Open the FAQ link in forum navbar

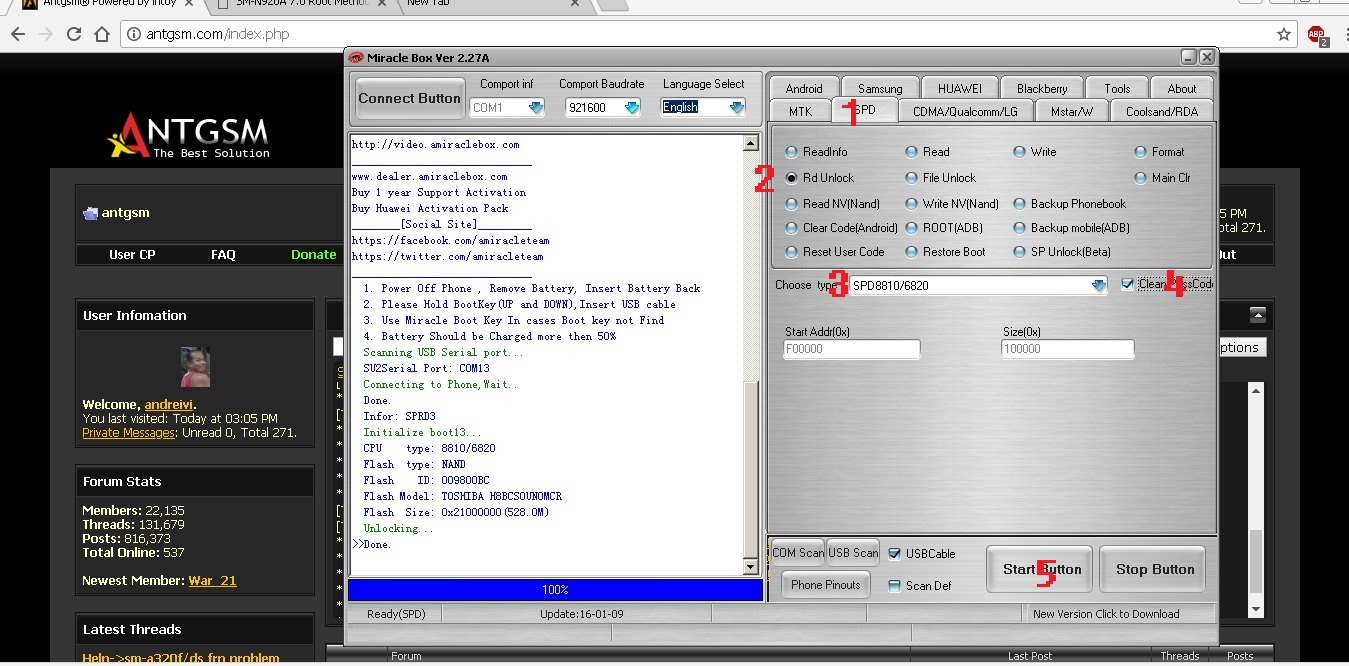tap(223, 254)
